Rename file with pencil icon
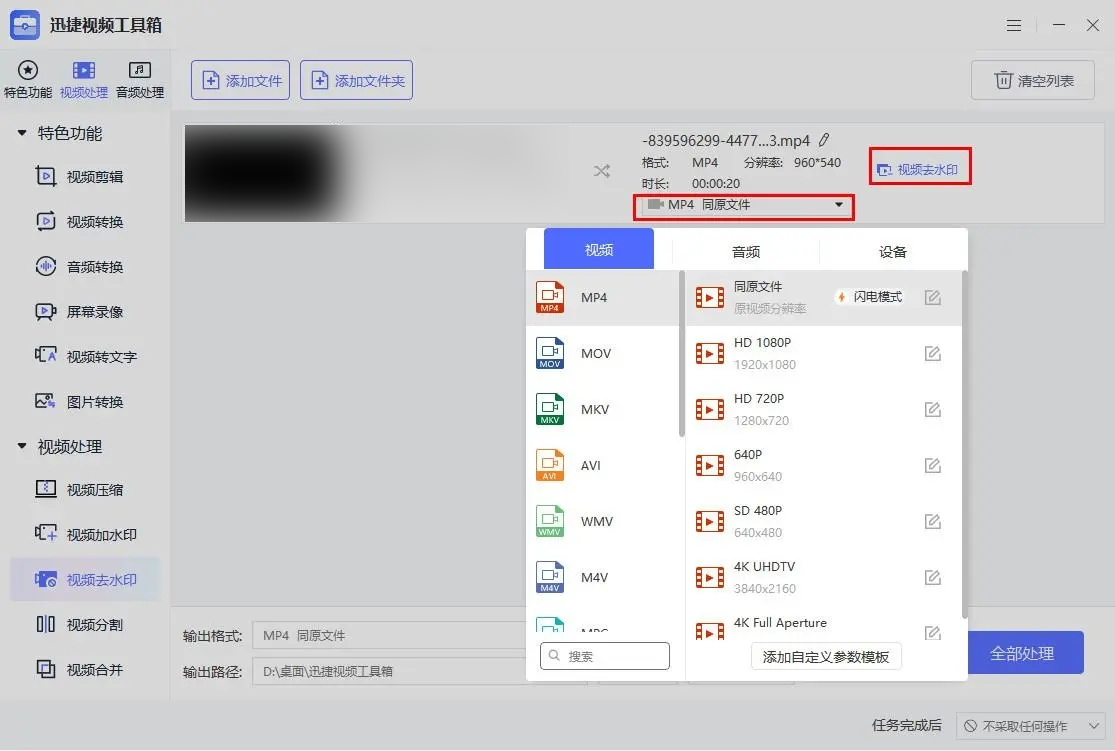 click(x=824, y=140)
